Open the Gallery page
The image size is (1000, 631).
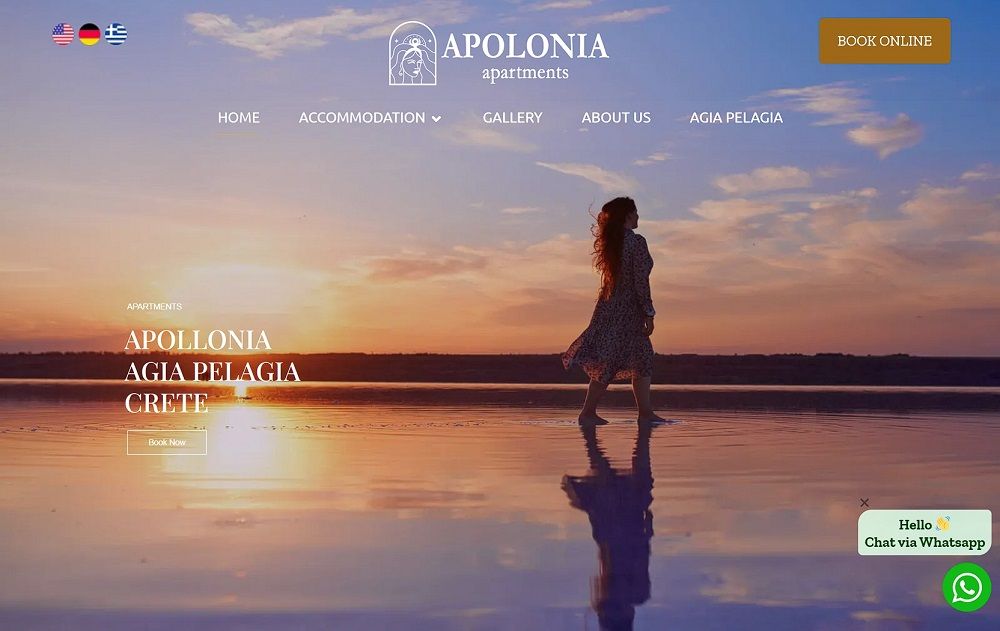pos(512,117)
